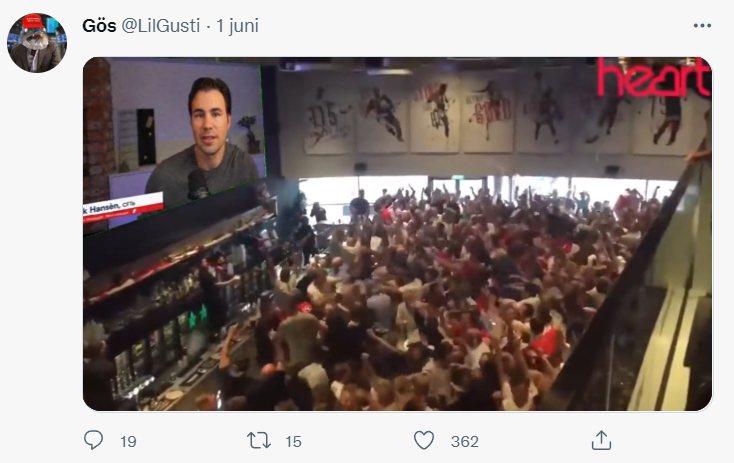Like the tweet with the heart icon
This screenshot has width=734, height=463.
pyautogui.click(x=424, y=441)
